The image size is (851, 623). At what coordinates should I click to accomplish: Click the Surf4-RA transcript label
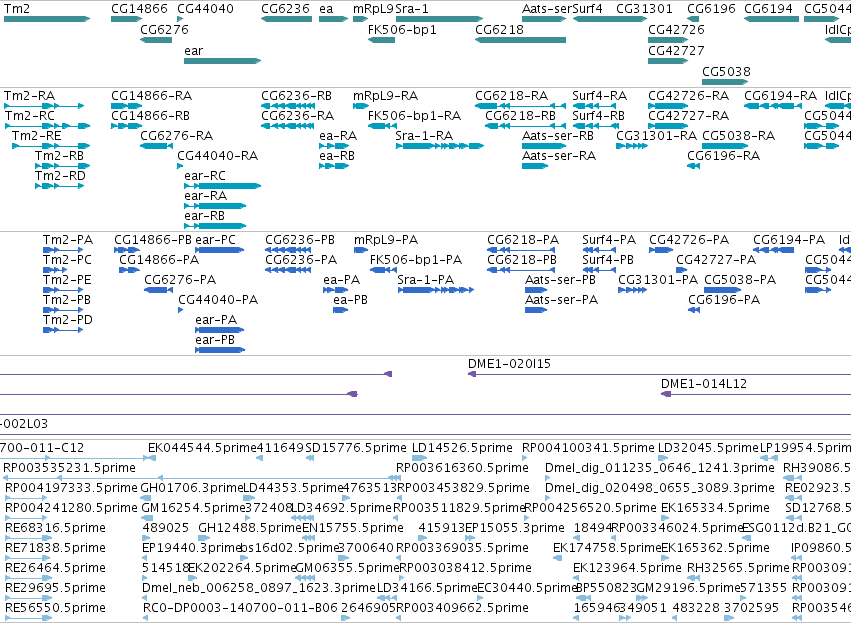coord(600,96)
